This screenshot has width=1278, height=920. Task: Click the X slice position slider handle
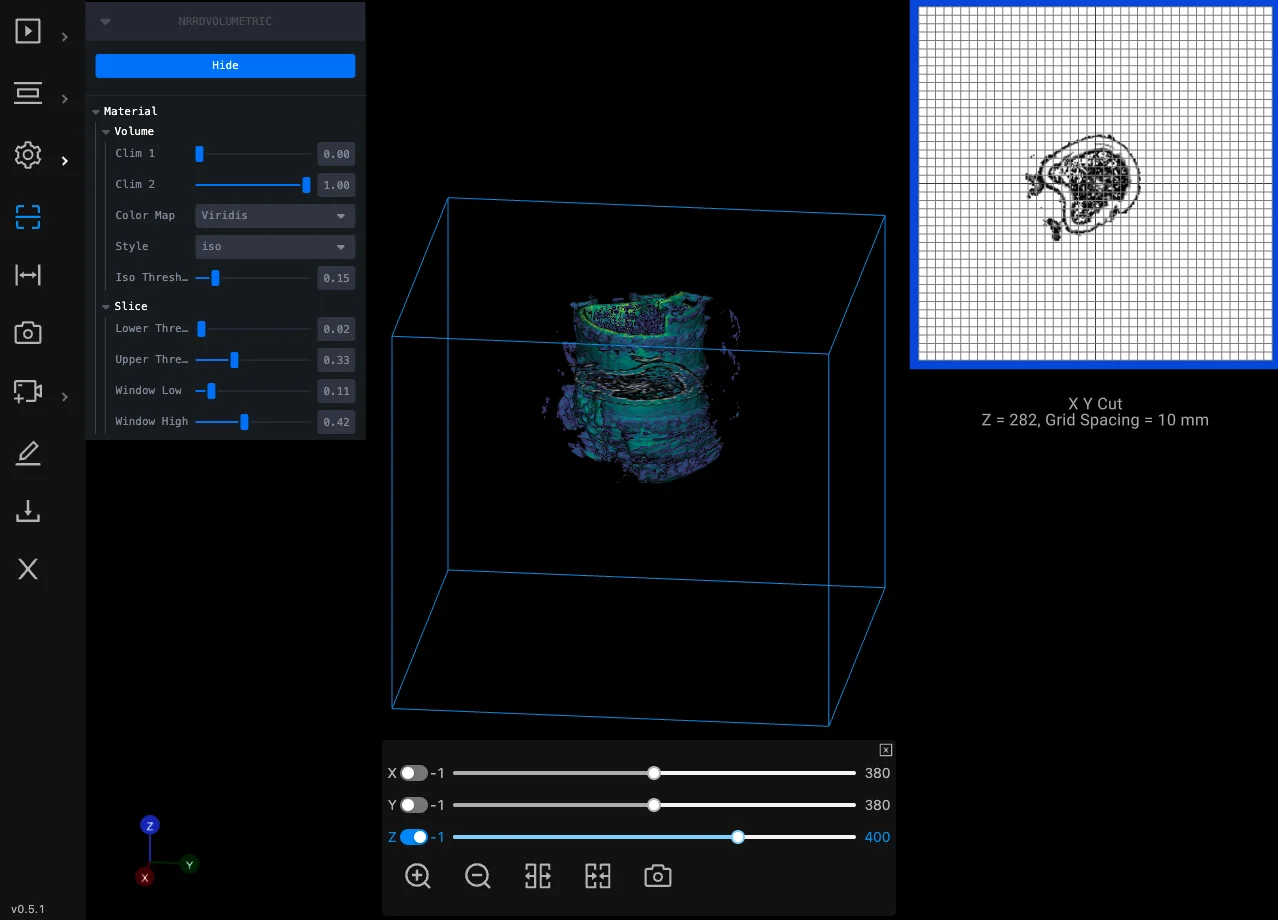pyautogui.click(x=654, y=773)
